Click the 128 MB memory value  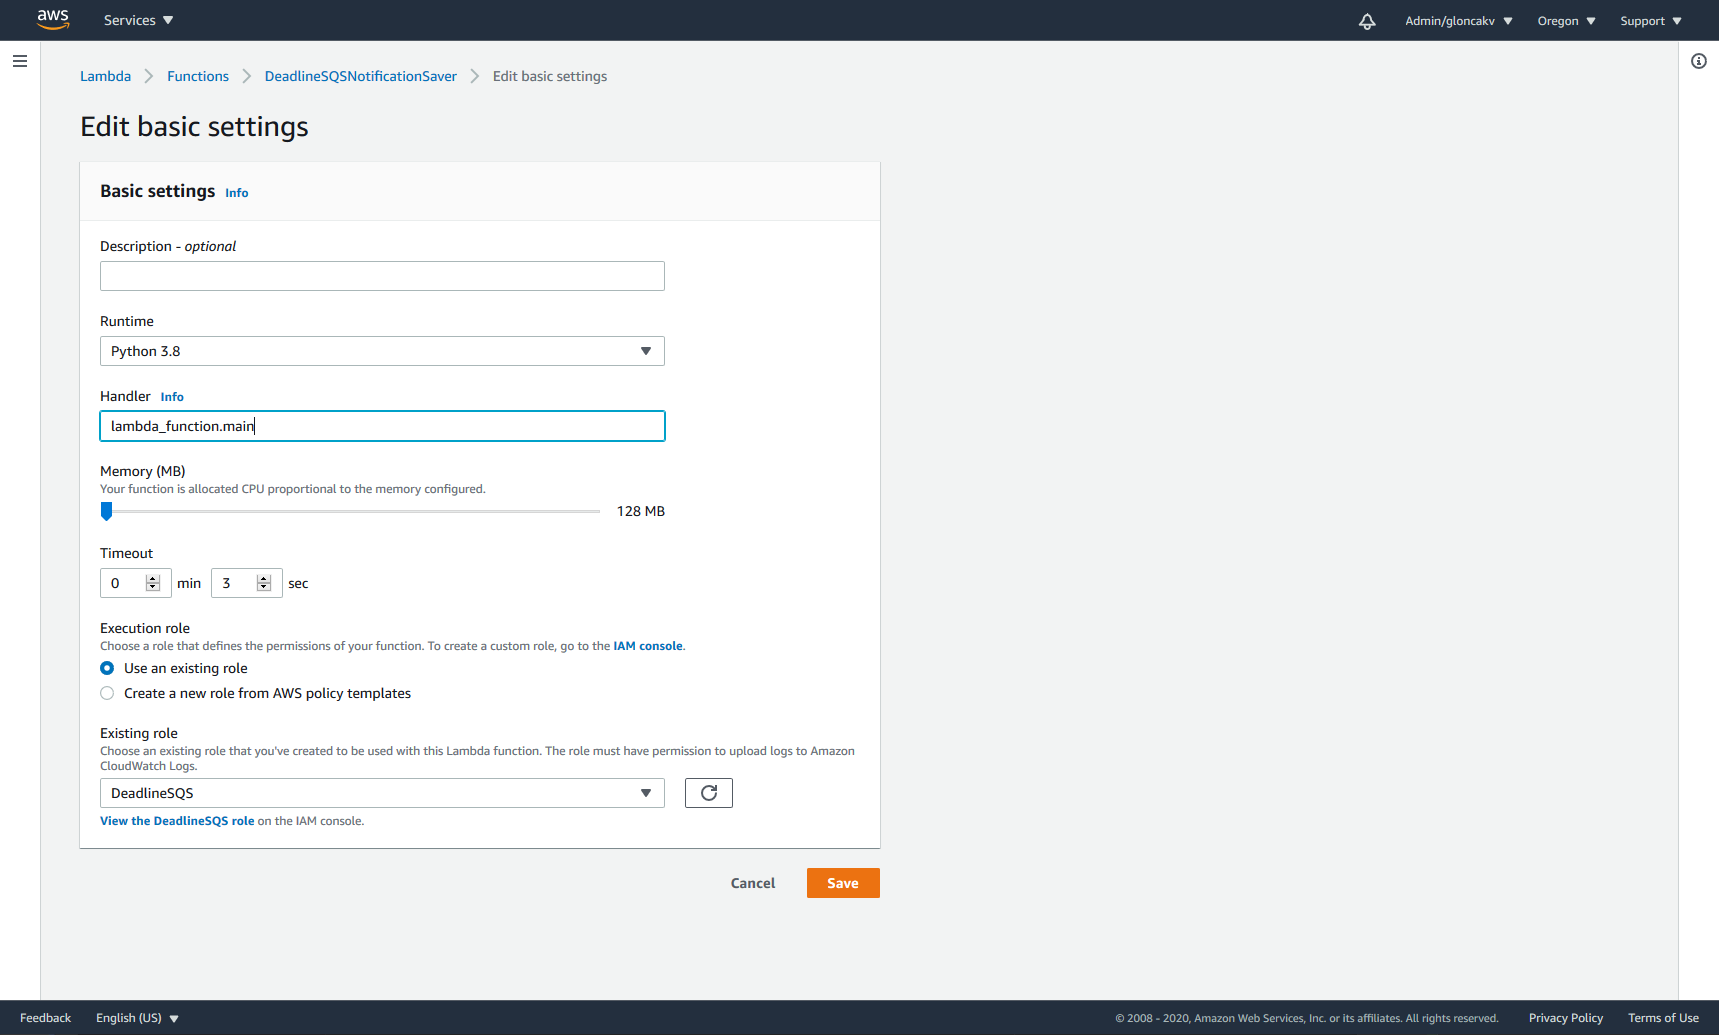(640, 511)
